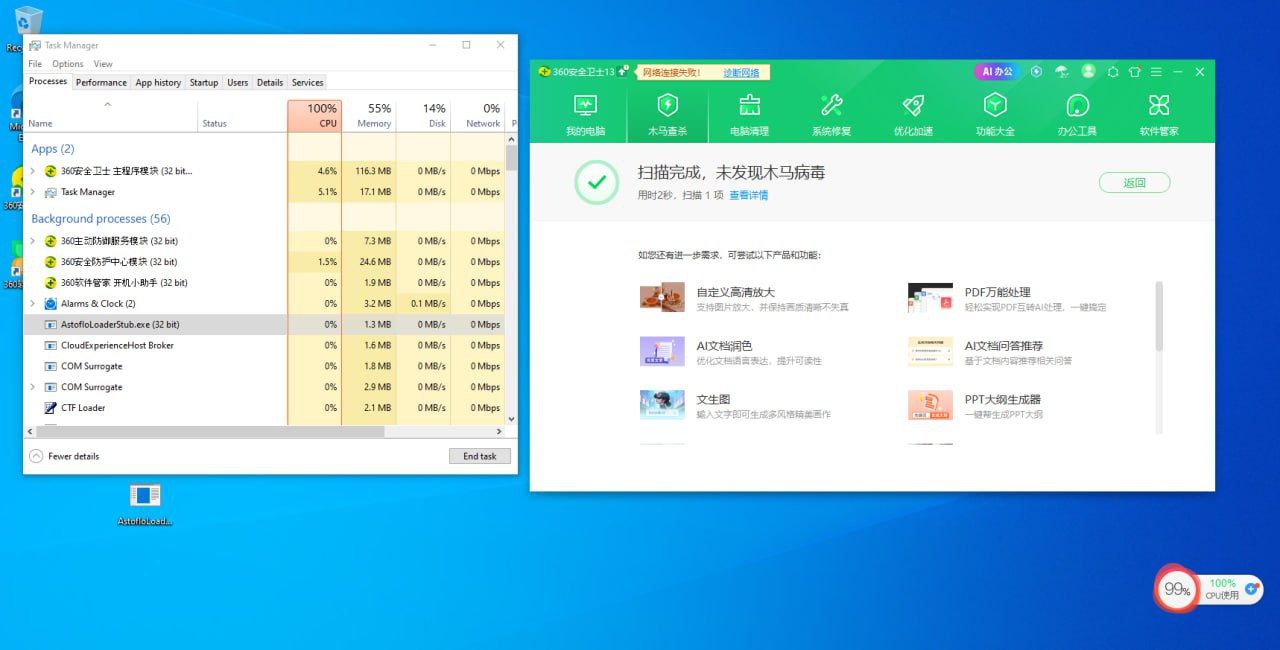Image resolution: width=1280 pixels, height=650 pixels.
Task: Select 360软件管家 开机小助手 process
Action: 265,283
